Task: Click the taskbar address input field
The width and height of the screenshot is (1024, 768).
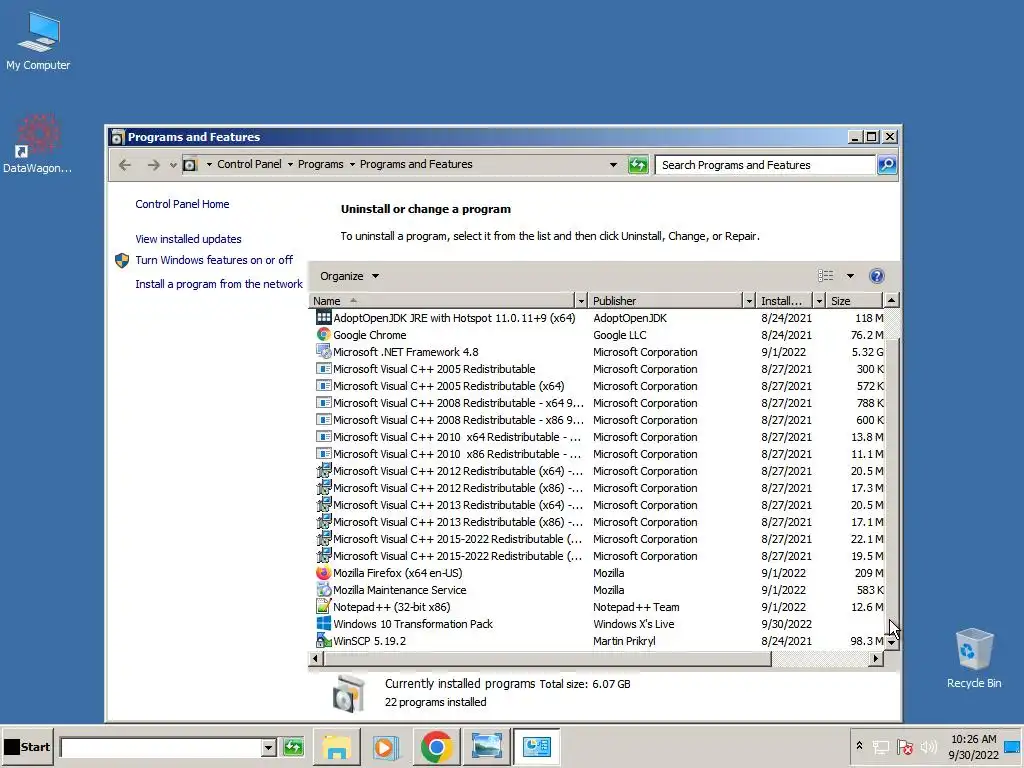Action: click(161, 747)
